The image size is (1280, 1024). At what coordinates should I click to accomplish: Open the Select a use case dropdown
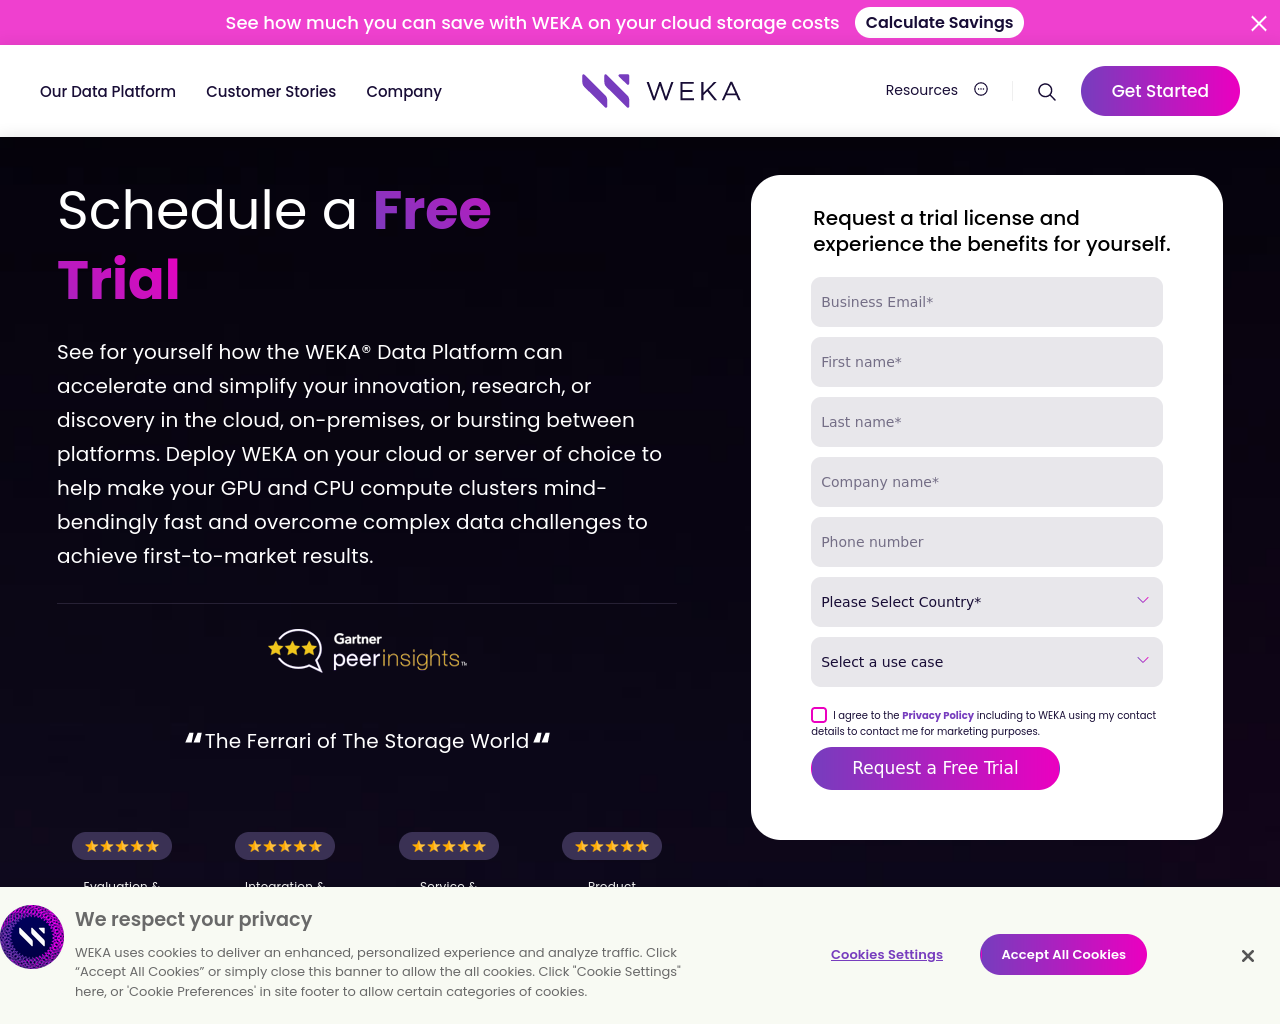(x=987, y=662)
